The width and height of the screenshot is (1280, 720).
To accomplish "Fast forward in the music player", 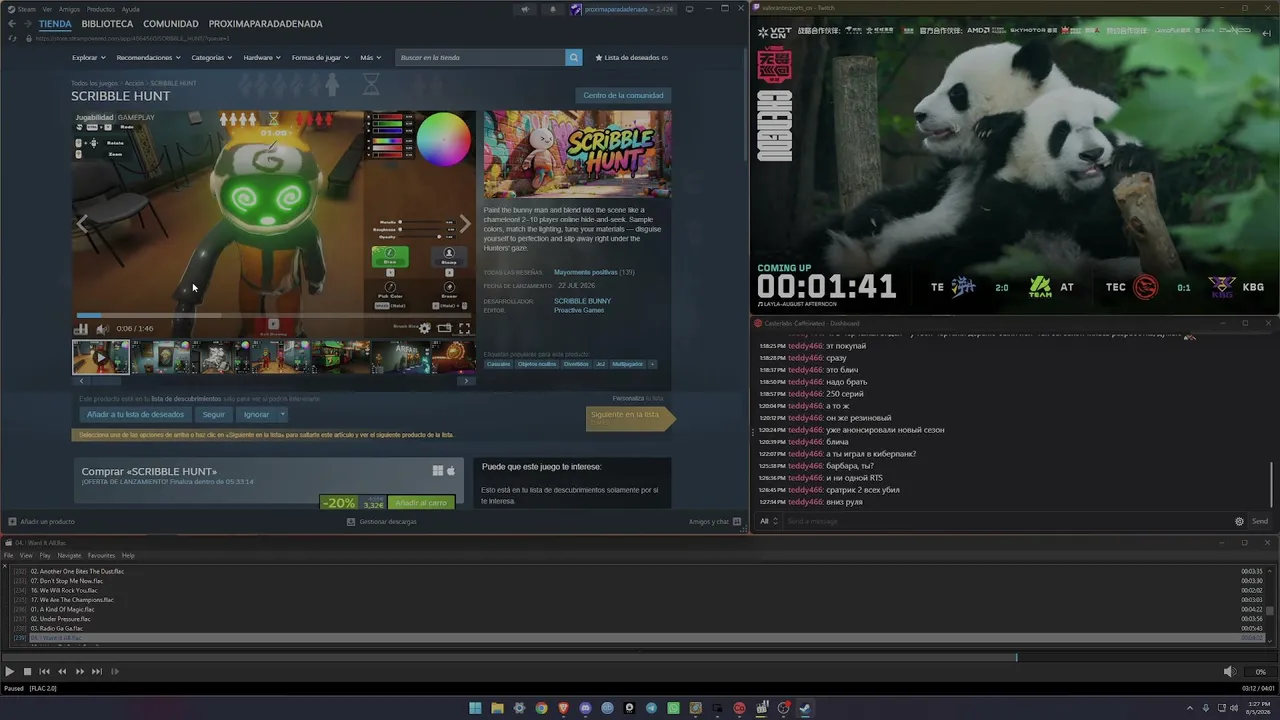I will coord(80,672).
